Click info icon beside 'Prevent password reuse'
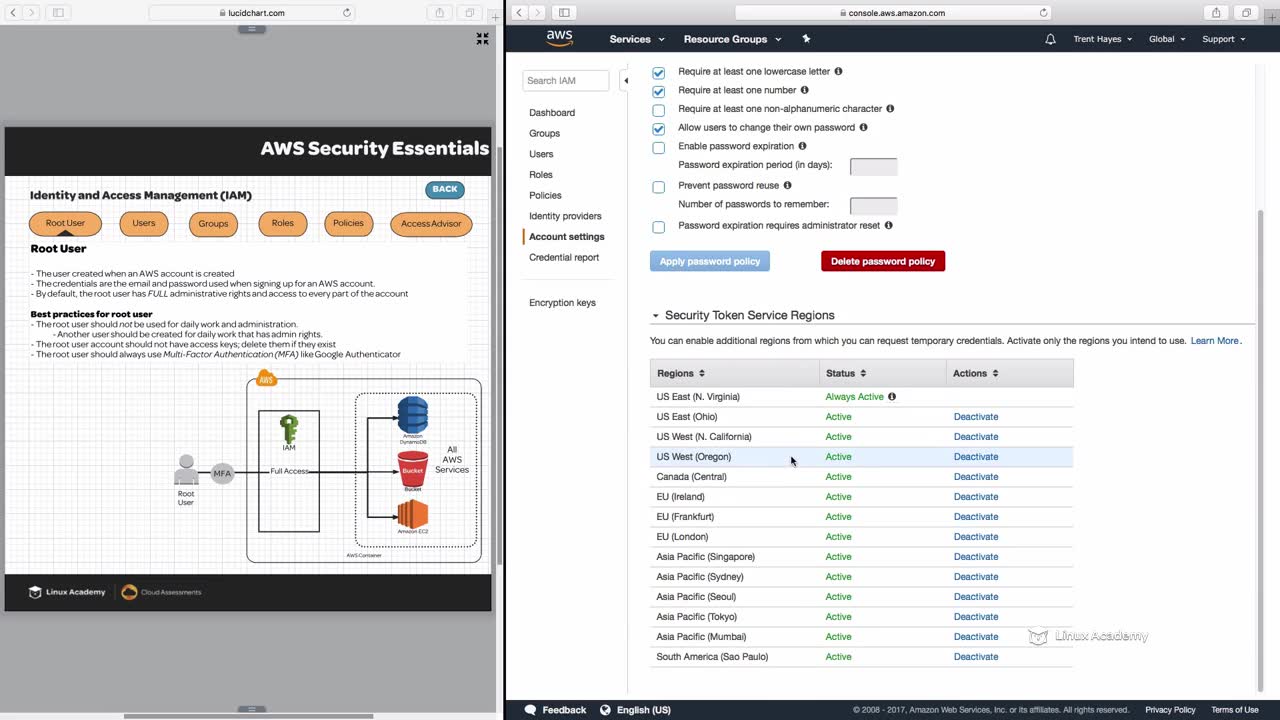 click(787, 186)
